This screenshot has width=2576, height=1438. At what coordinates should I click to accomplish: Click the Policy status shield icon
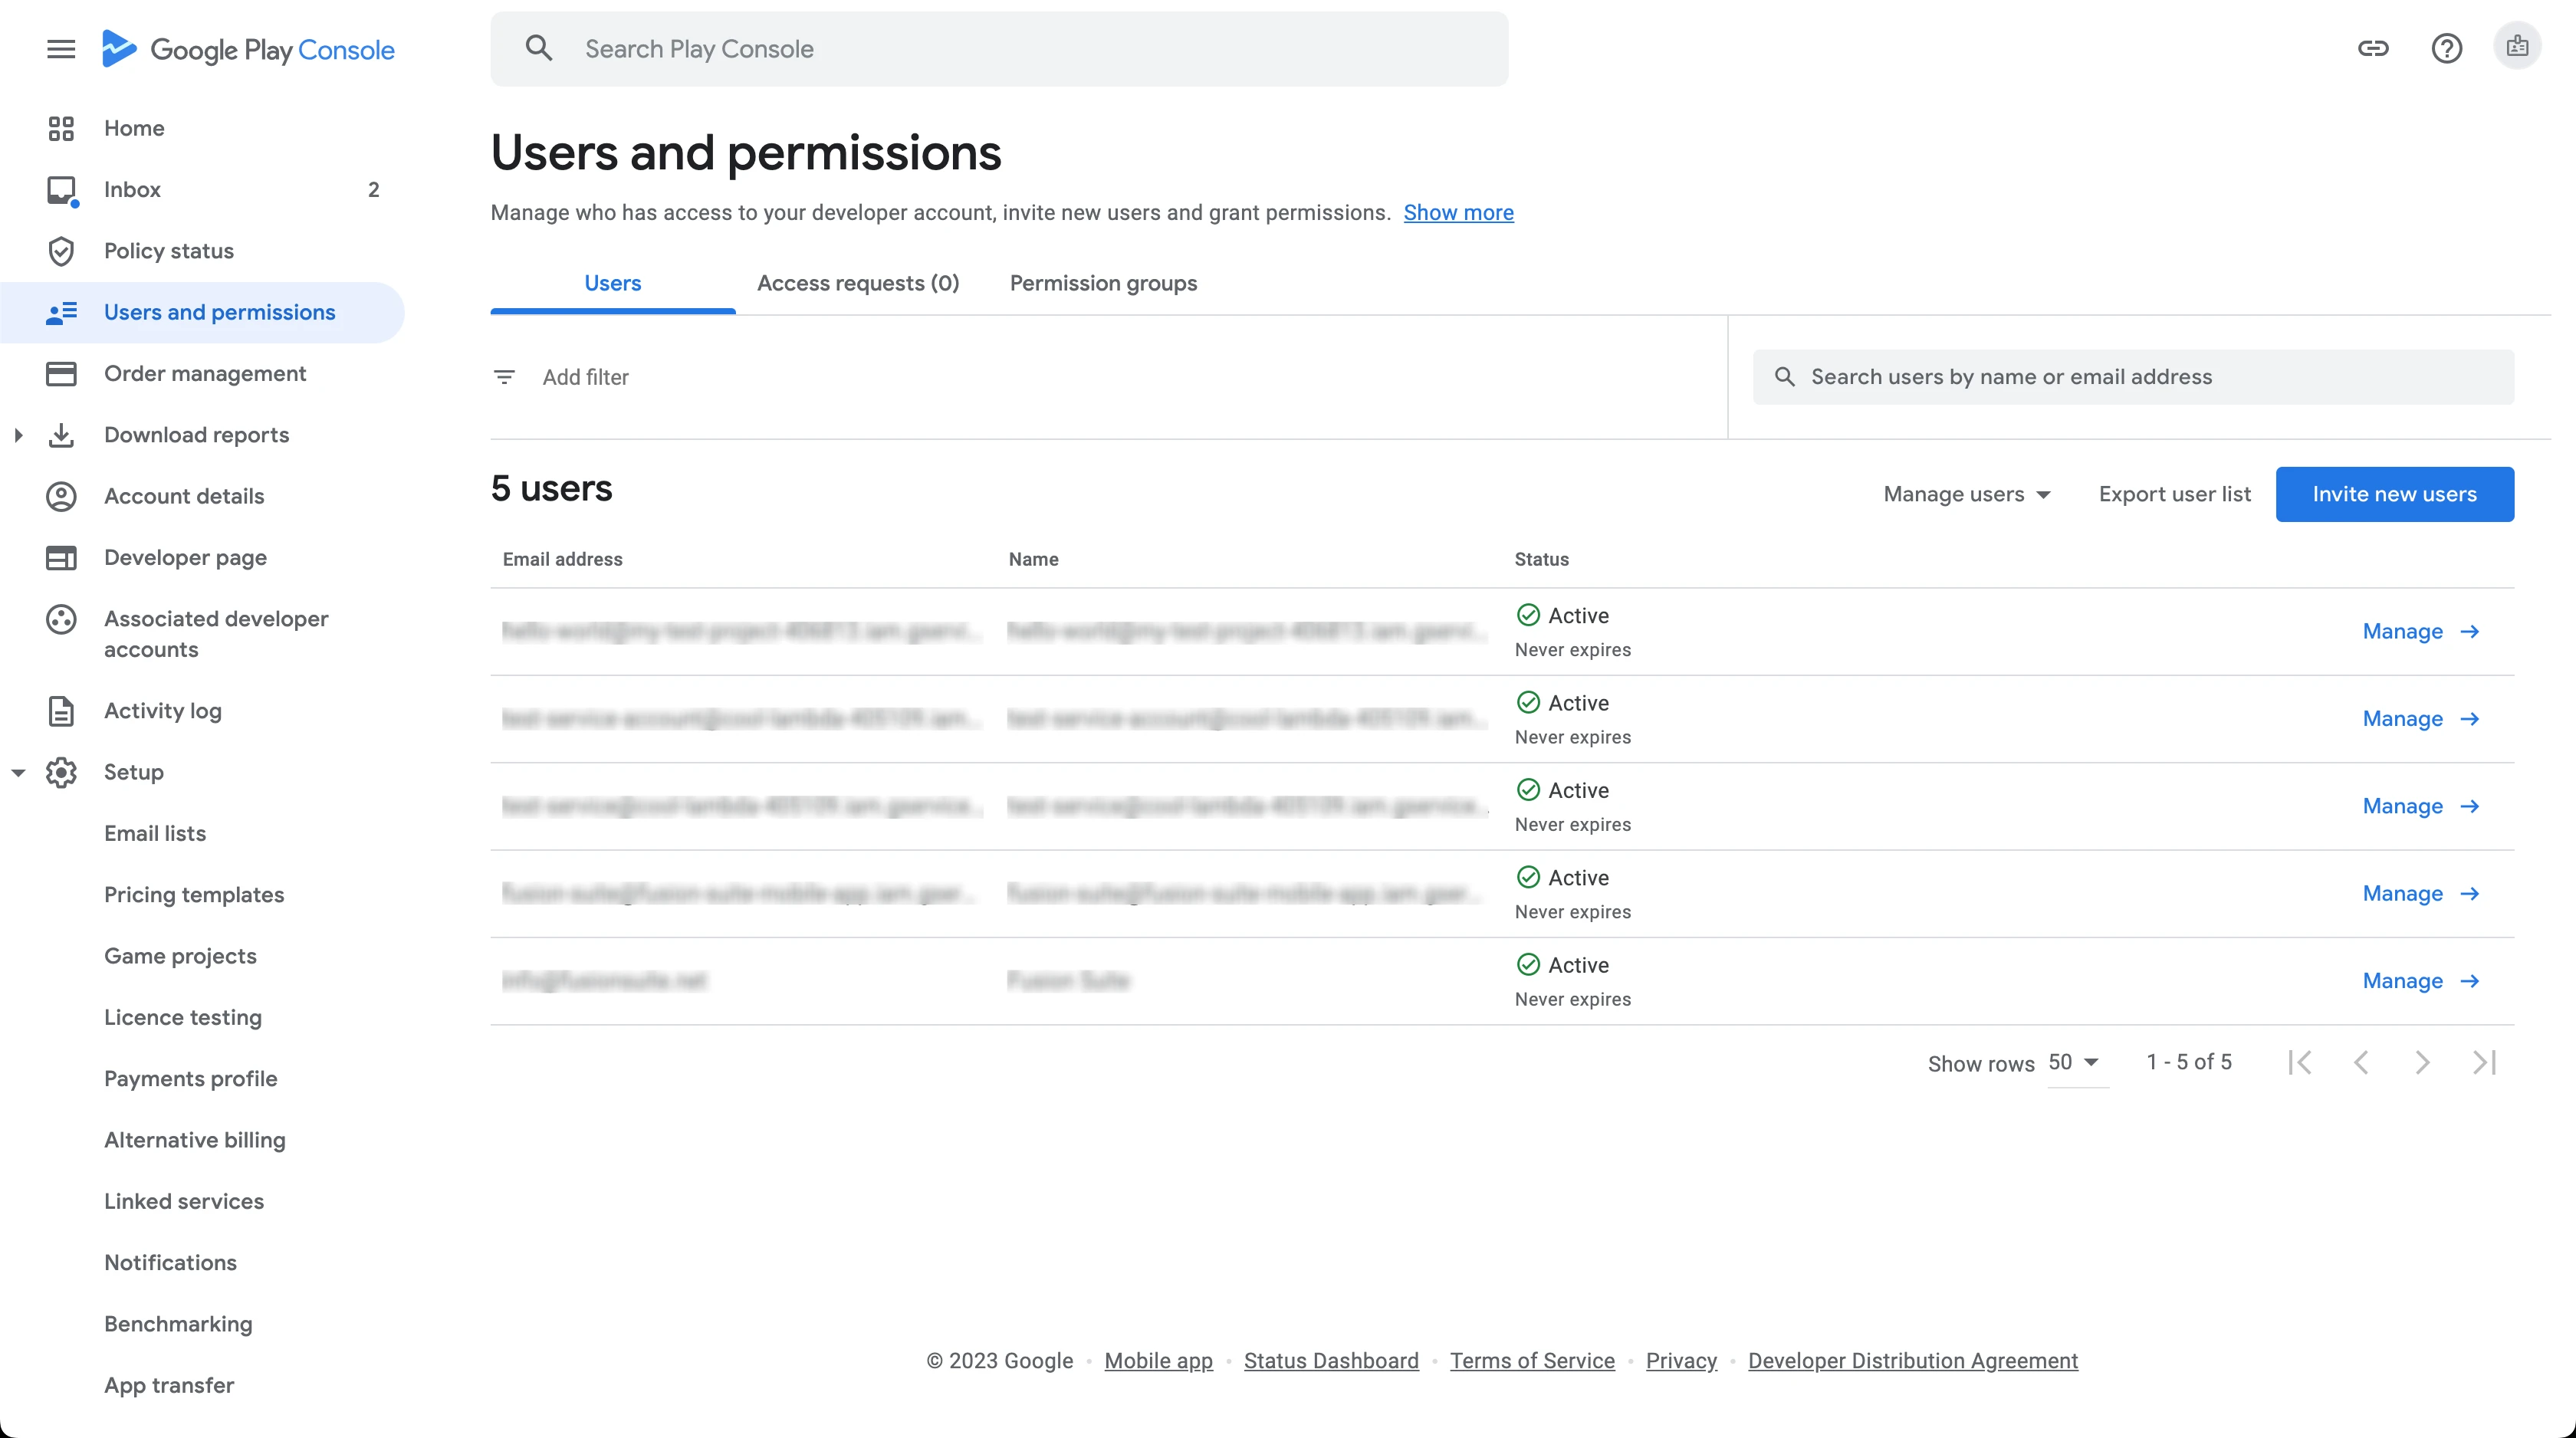pyautogui.click(x=61, y=251)
